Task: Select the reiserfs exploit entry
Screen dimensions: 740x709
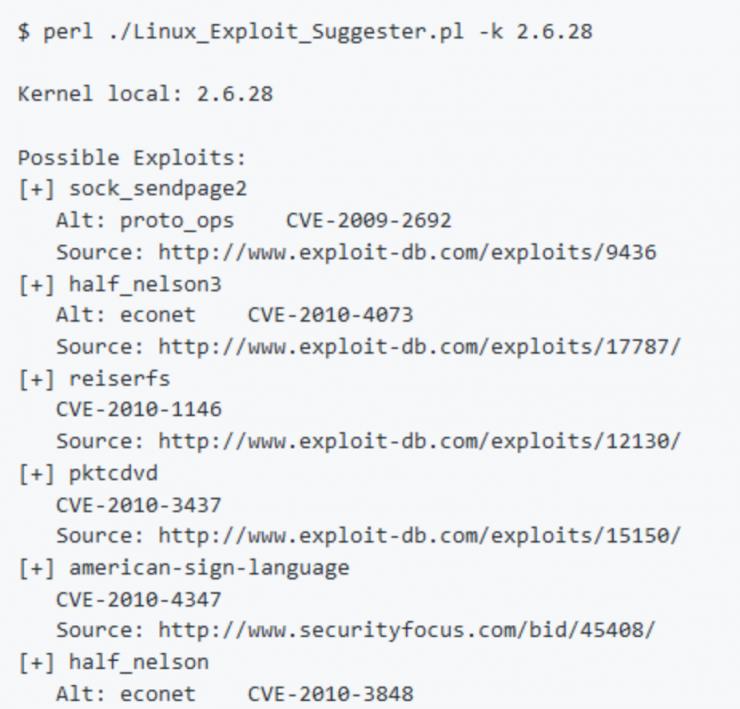Action: pyautogui.click(x=119, y=378)
